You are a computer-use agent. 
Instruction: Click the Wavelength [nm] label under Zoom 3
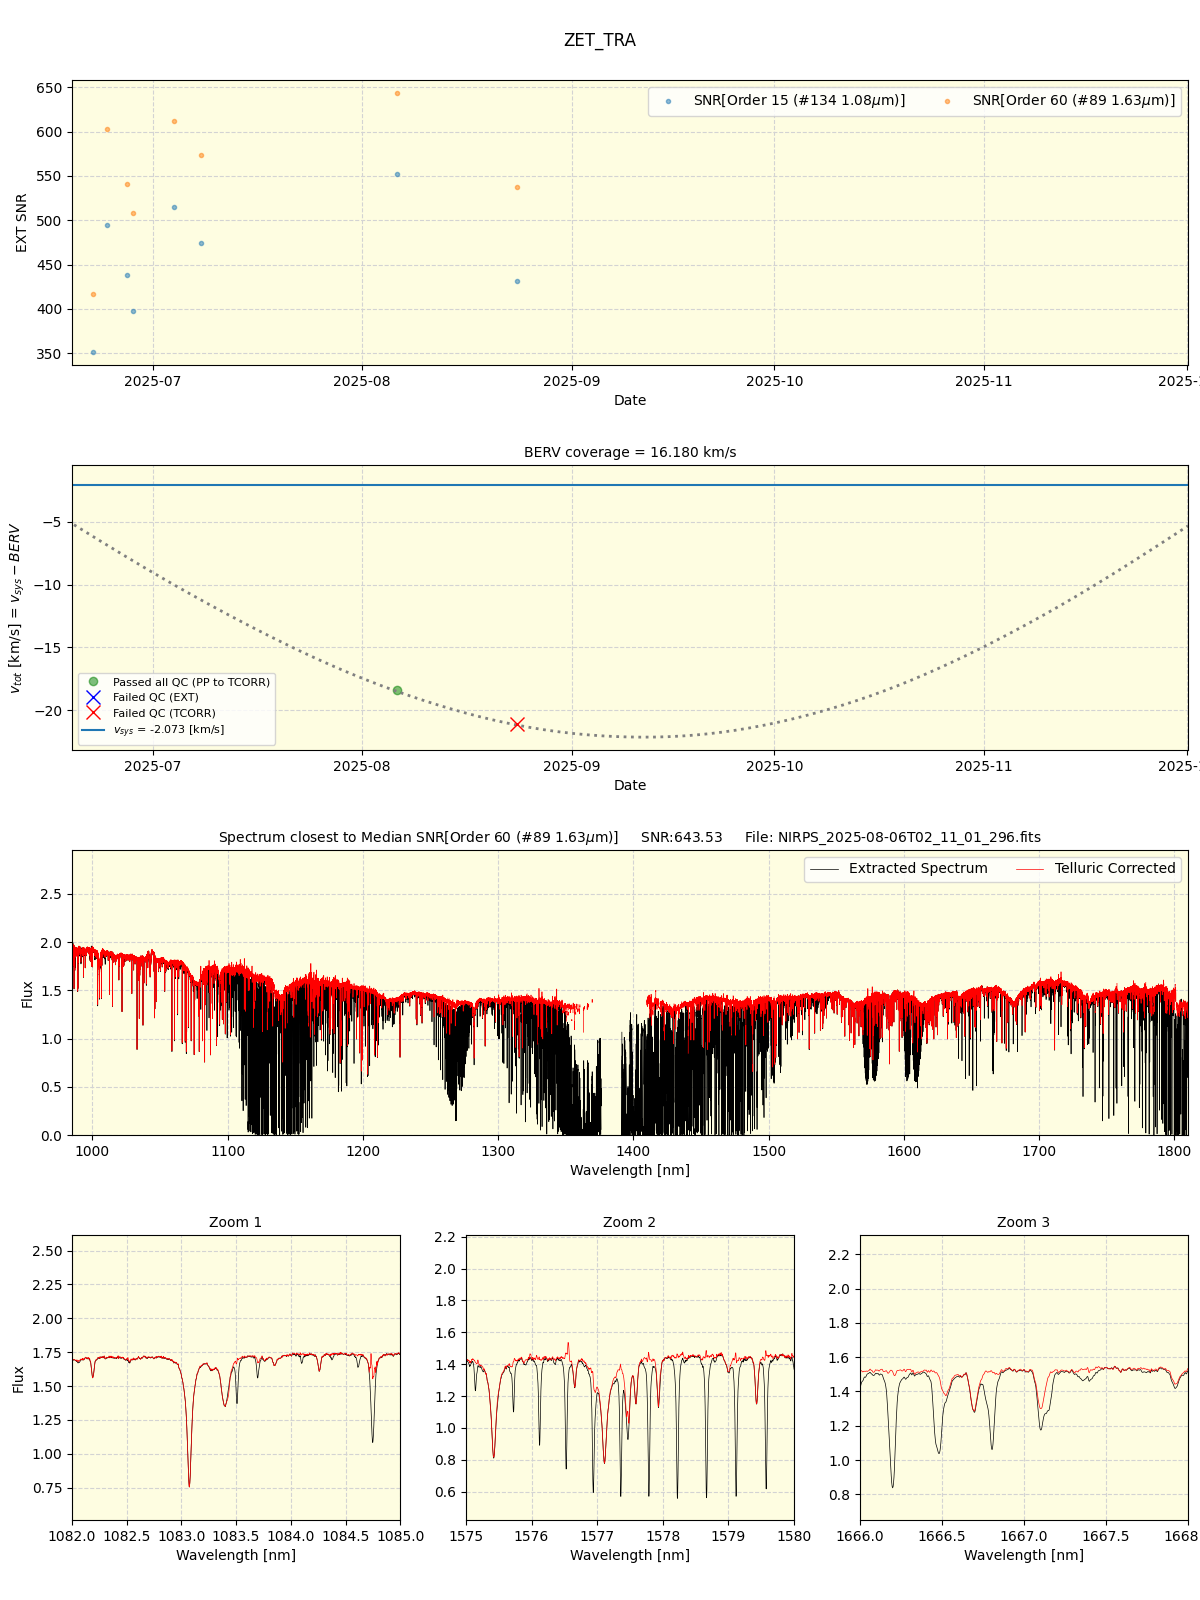[1024, 1556]
